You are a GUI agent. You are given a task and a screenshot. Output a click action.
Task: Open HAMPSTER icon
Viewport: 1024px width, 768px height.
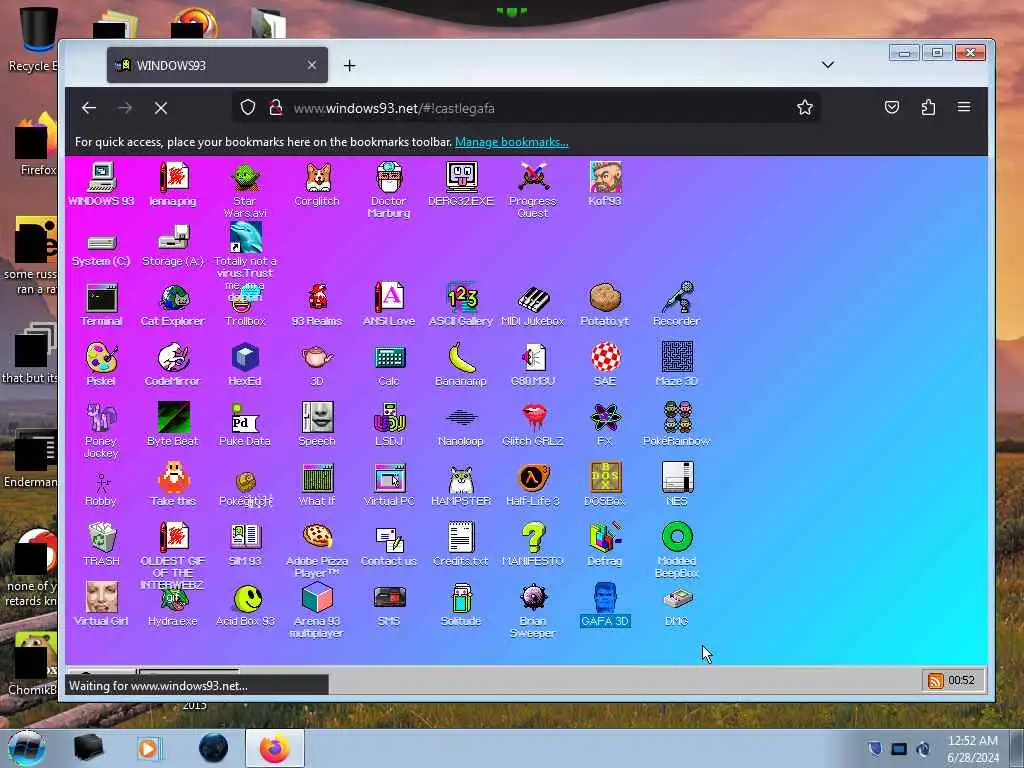(461, 484)
